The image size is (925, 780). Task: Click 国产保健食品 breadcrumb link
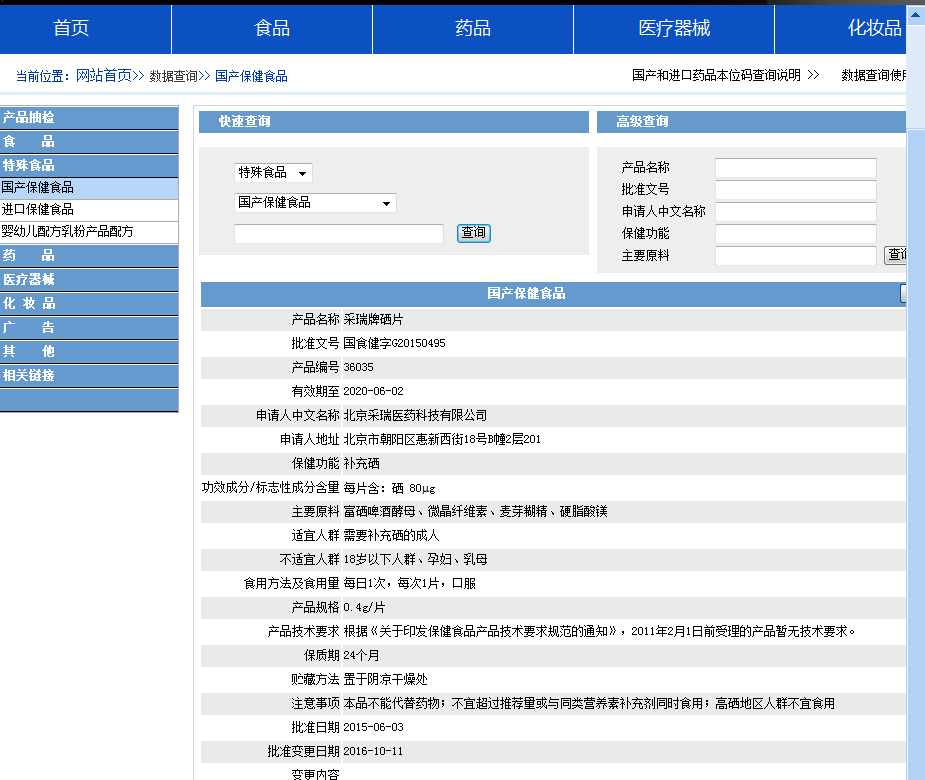pyautogui.click(x=251, y=76)
